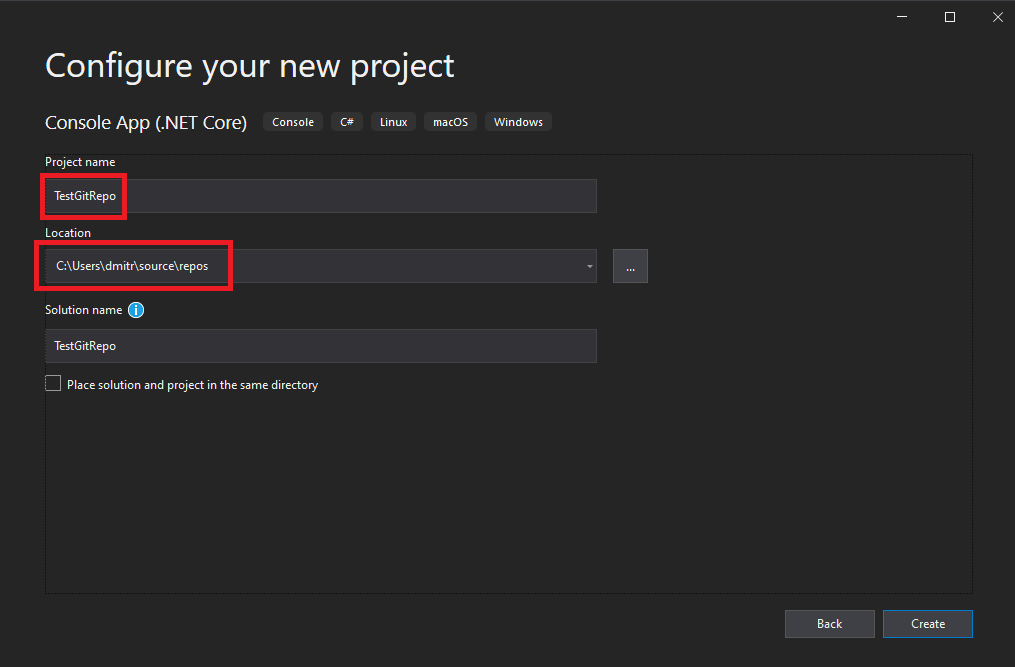Click the C# language tag
This screenshot has height=667, width=1015.
point(346,122)
